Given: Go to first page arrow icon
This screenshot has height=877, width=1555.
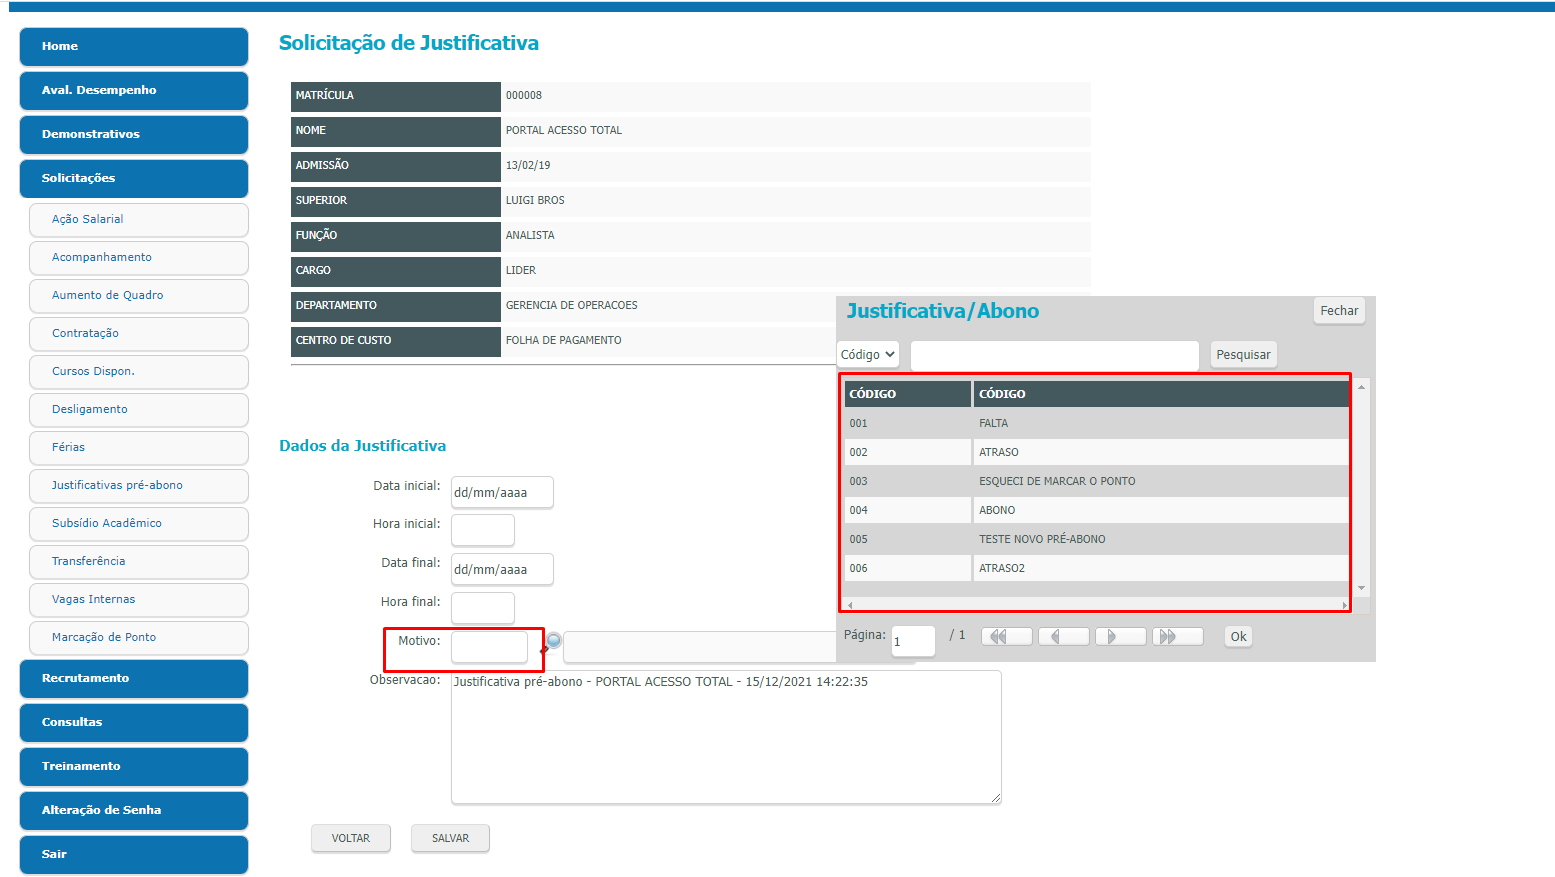Looking at the screenshot, I should pyautogui.click(x=1007, y=637).
